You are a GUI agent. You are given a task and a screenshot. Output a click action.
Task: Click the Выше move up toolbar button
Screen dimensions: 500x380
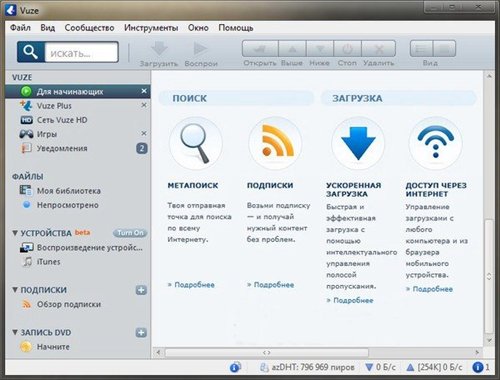click(292, 49)
